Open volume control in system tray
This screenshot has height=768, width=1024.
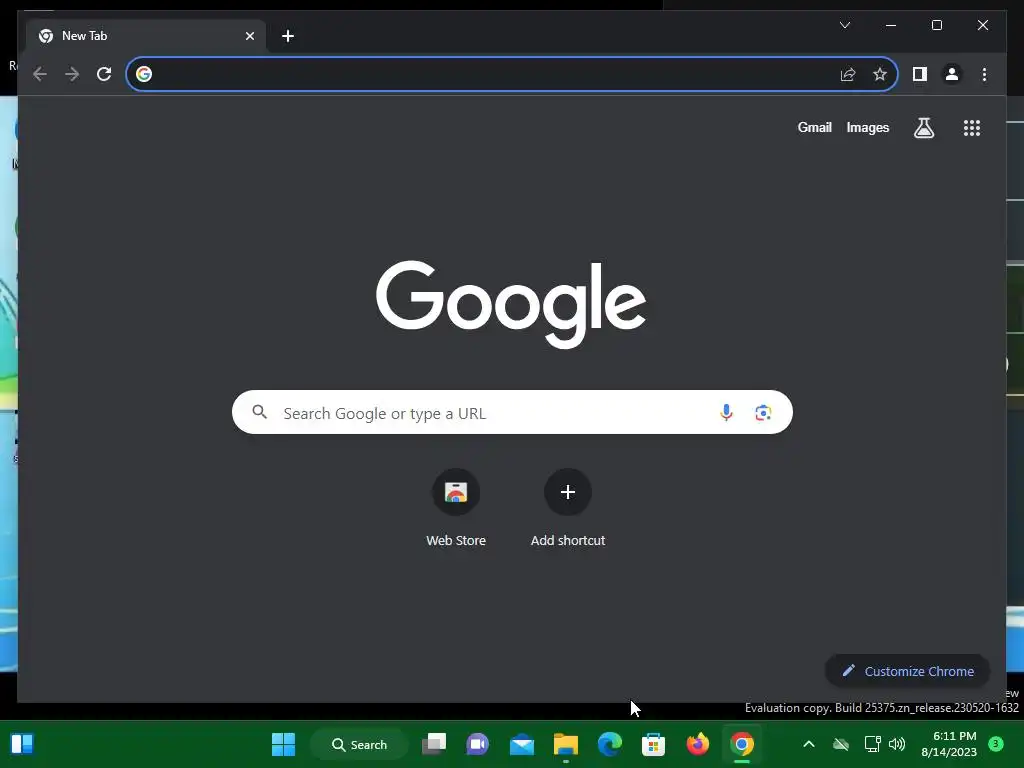897,744
